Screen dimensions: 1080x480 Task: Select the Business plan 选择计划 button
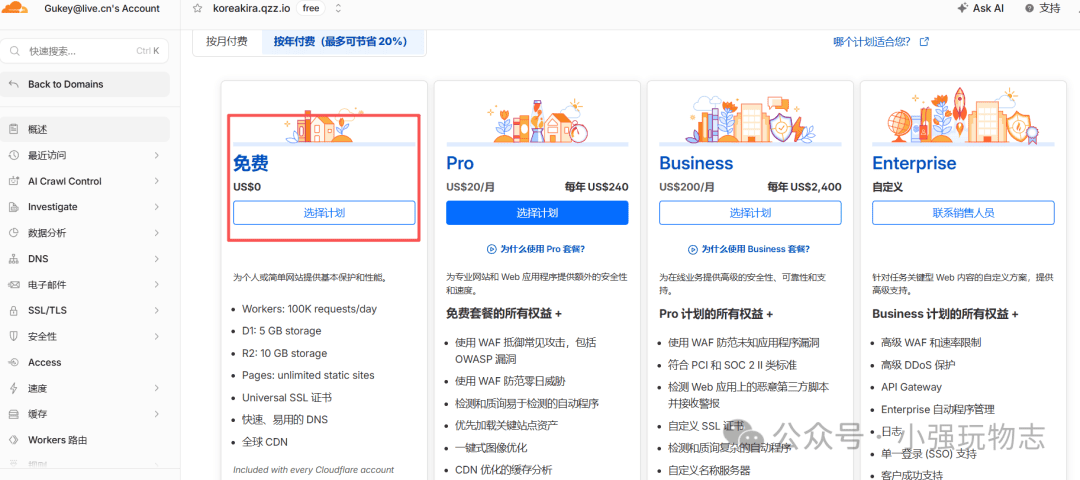[x=750, y=213]
